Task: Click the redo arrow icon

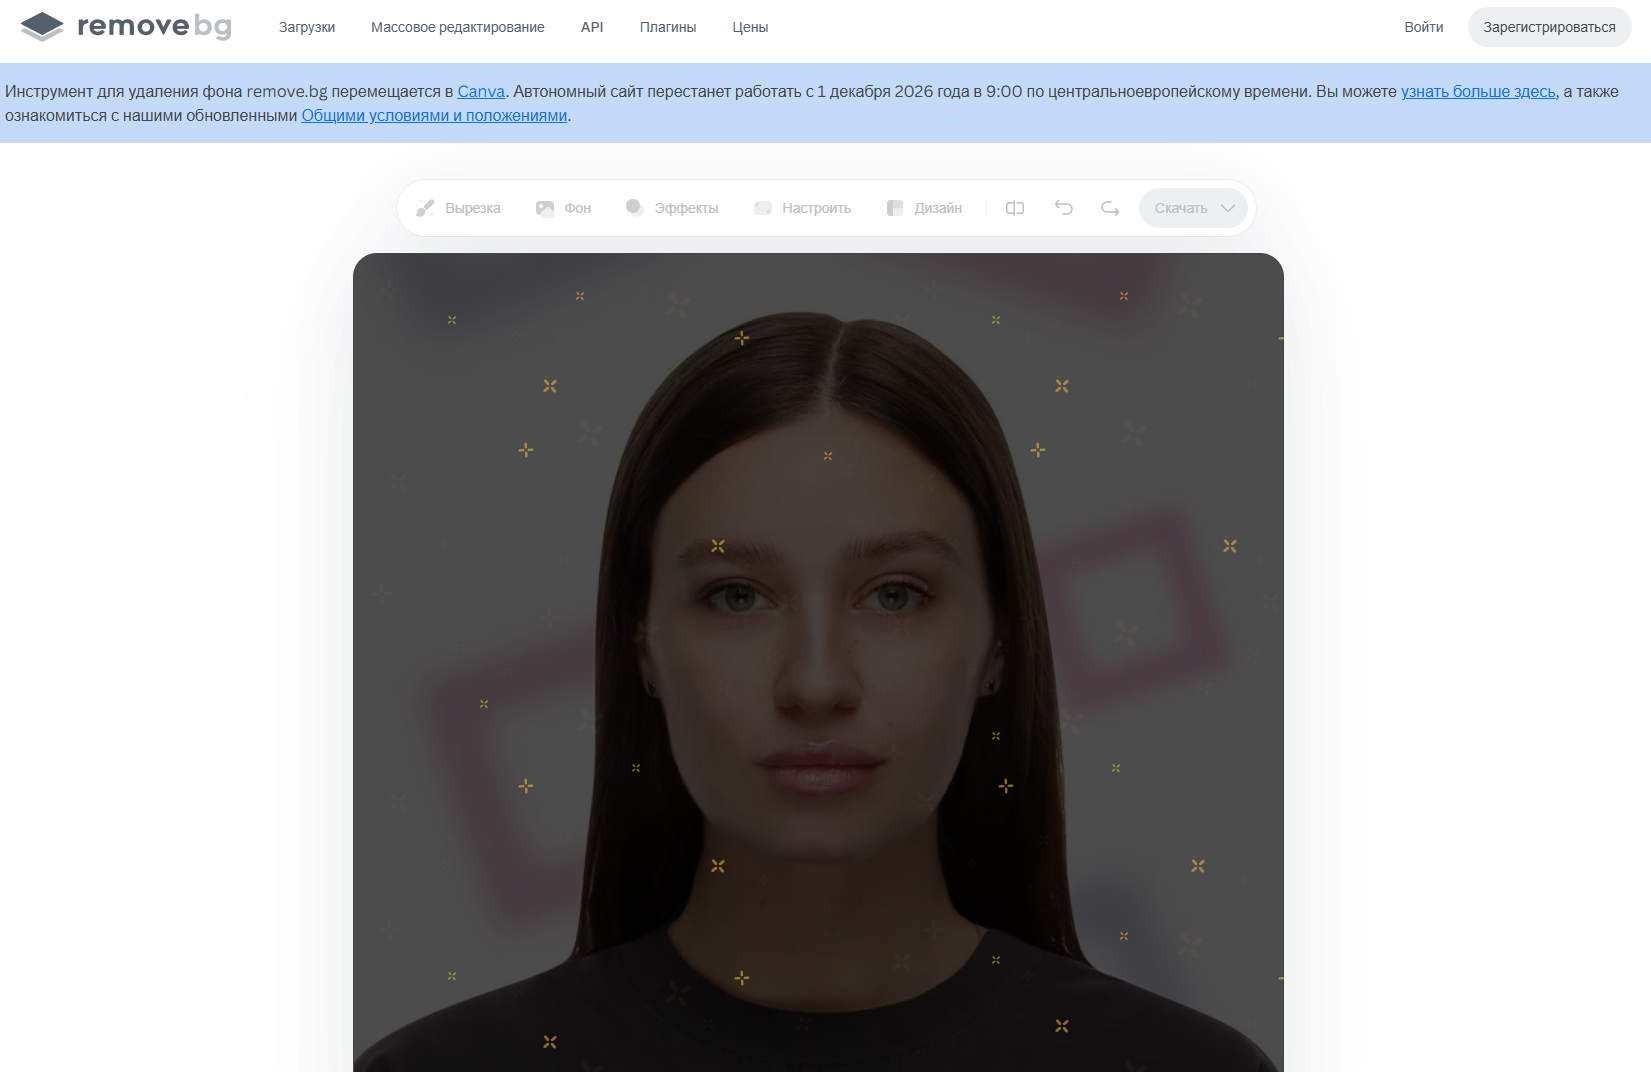Action: pos(1110,208)
